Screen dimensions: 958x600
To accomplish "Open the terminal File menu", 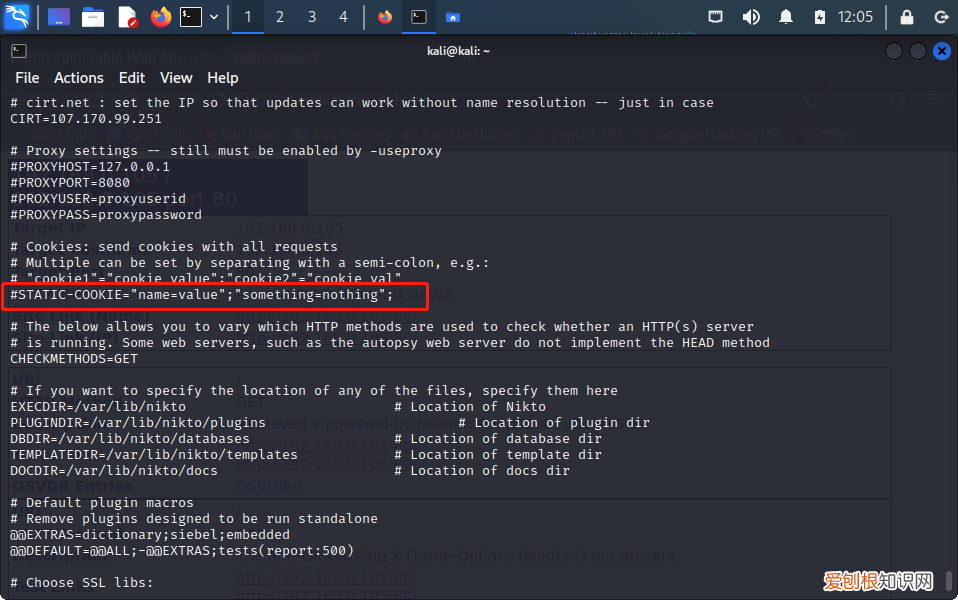I will [x=27, y=77].
